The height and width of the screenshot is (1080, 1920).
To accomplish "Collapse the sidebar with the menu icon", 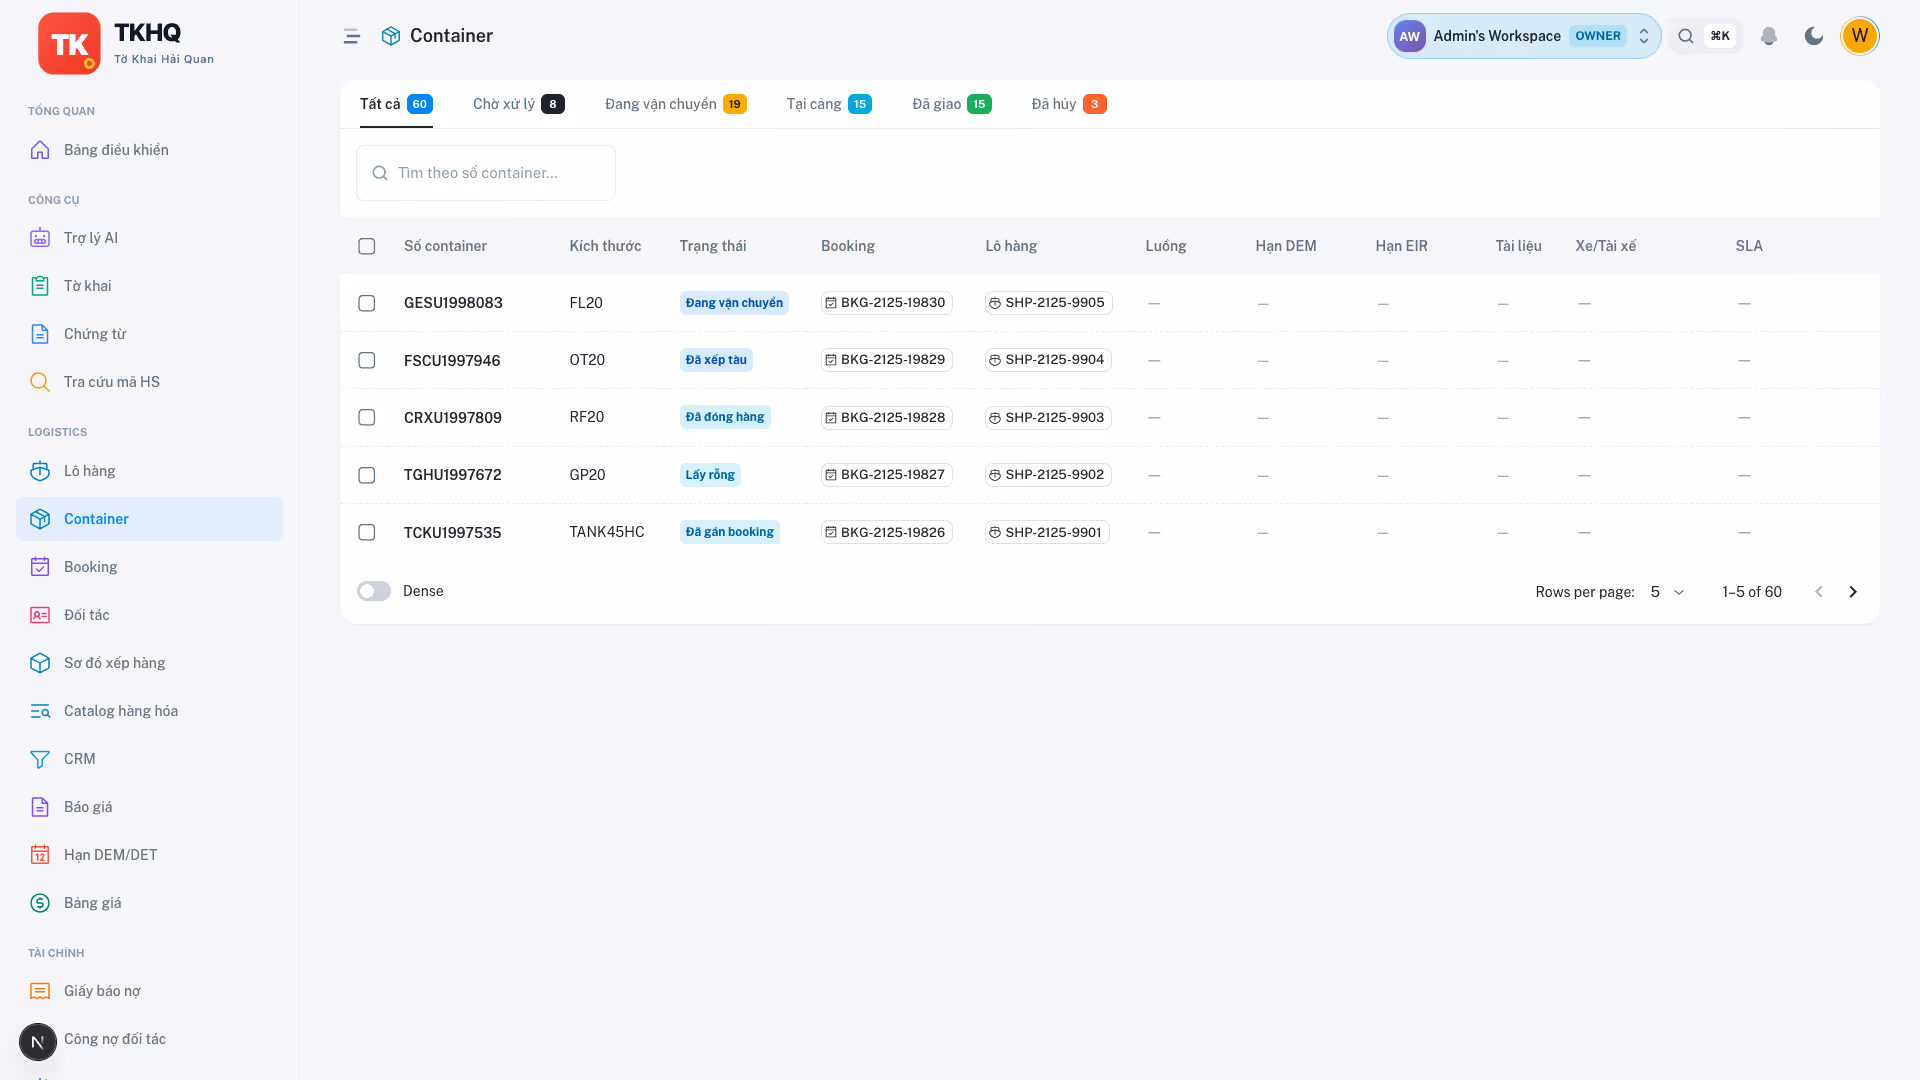I will pyautogui.click(x=351, y=36).
